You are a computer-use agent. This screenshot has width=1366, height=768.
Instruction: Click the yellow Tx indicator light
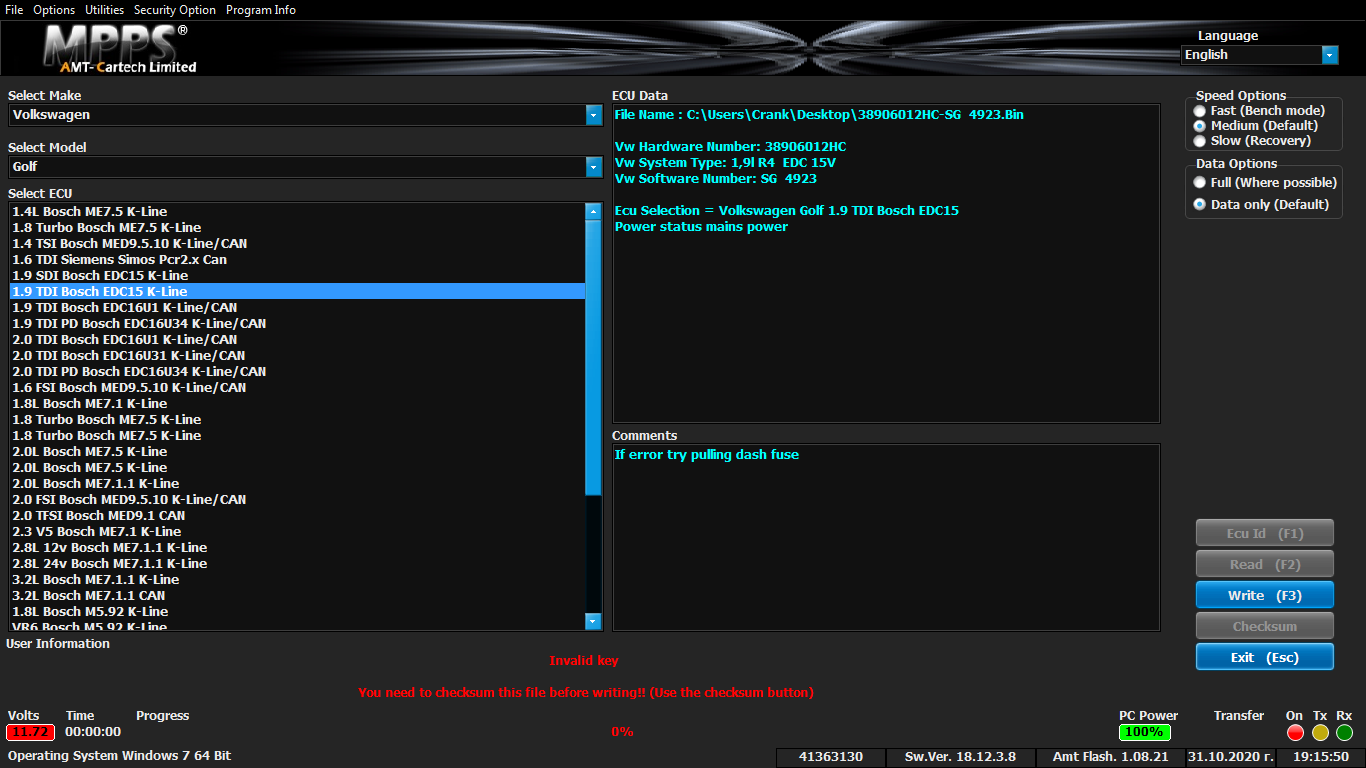pos(1320,733)
